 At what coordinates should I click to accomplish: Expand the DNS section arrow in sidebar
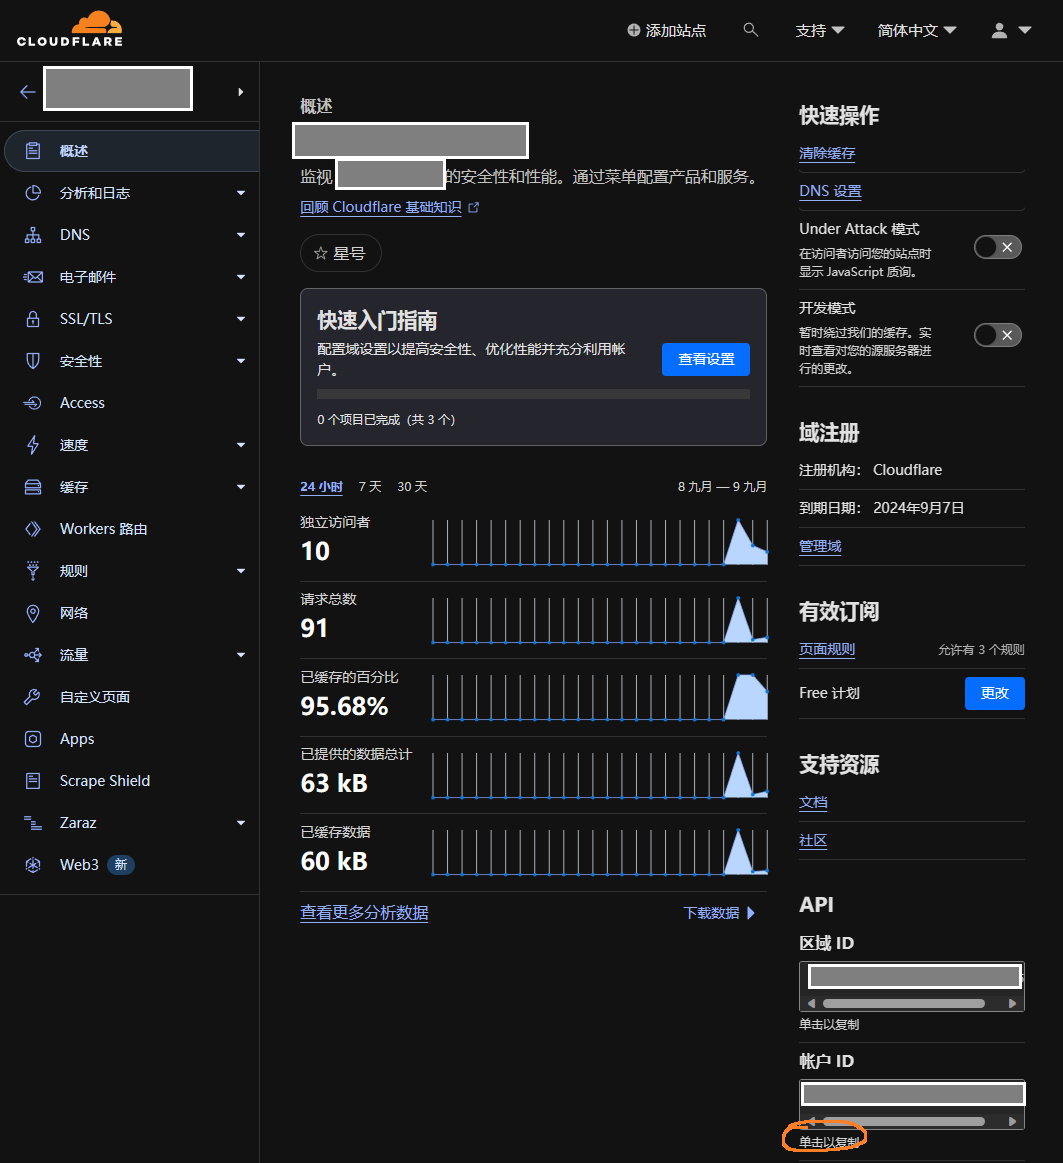point(241,235)
